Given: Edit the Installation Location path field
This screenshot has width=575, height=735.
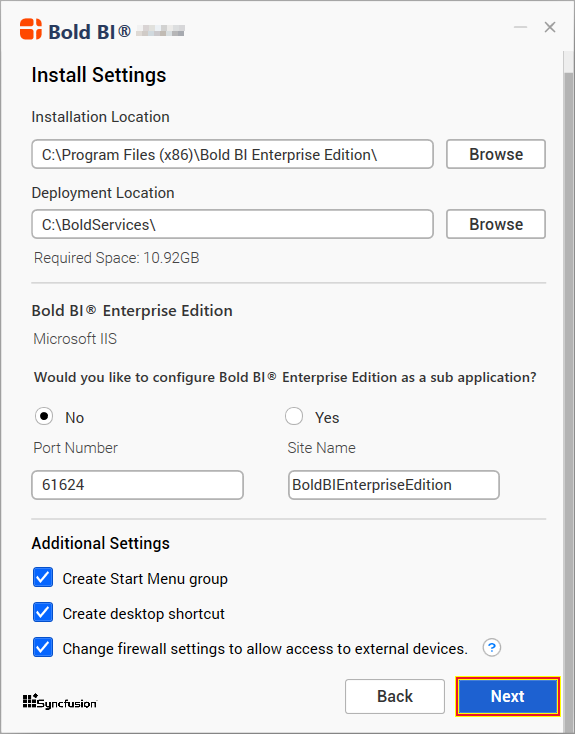Looking at the screenshot, I should tap(232, 154).
